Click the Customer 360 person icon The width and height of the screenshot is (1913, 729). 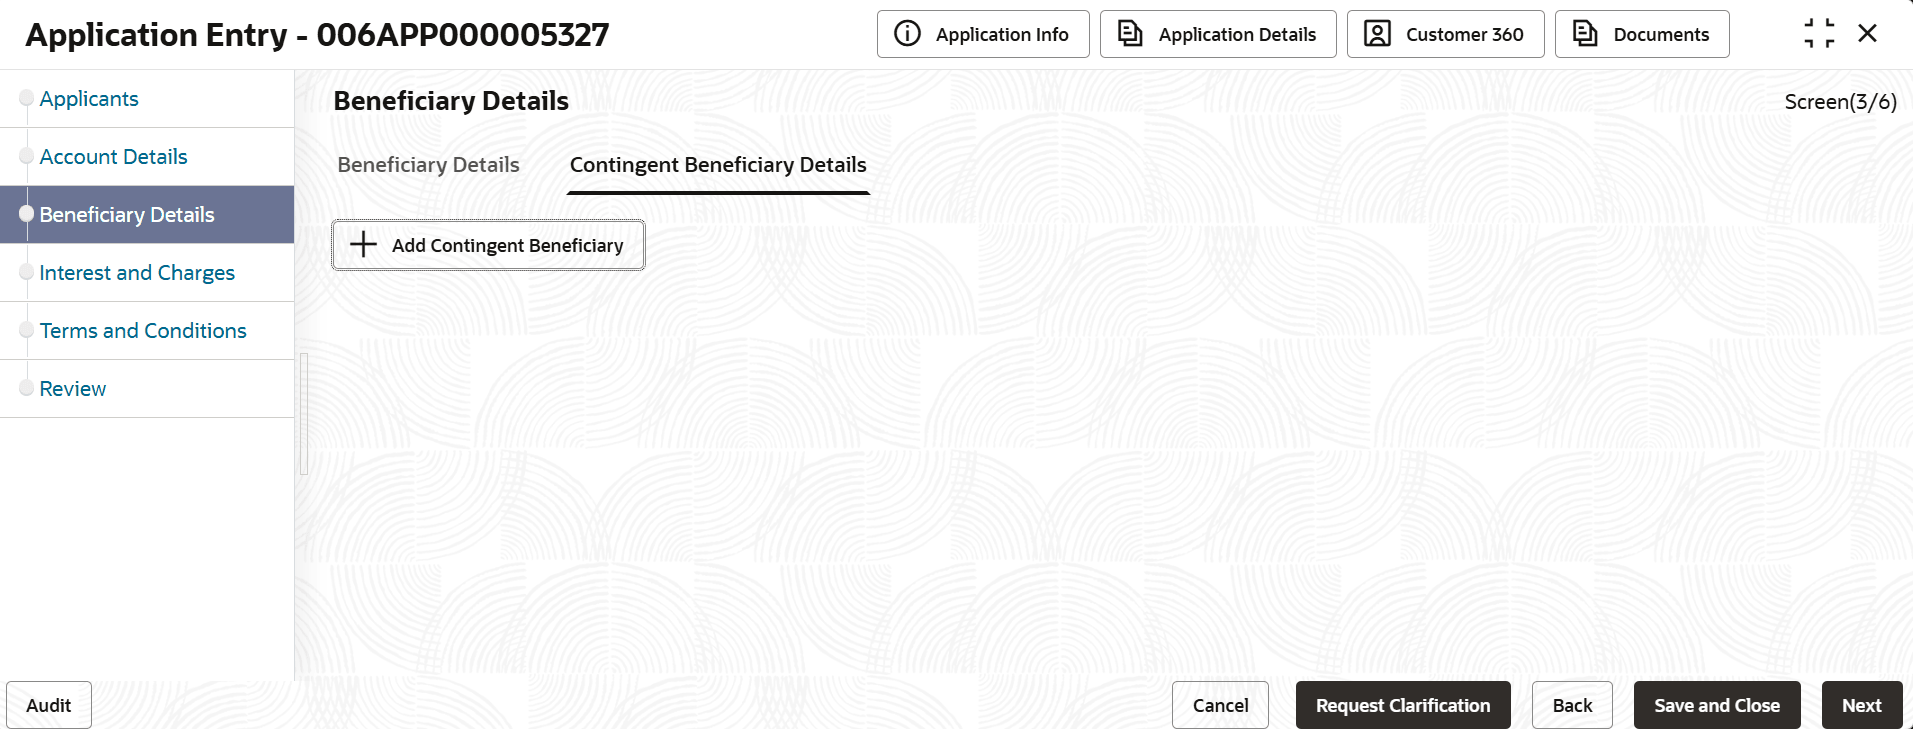point(1377,34)
